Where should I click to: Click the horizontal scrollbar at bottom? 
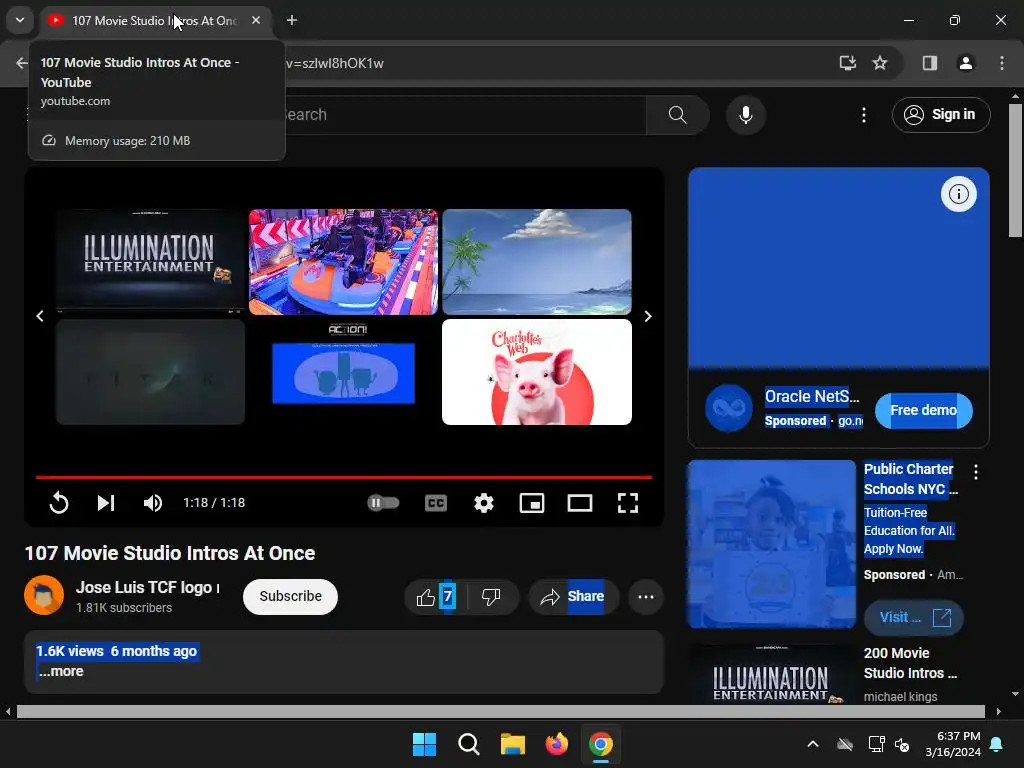[501, 711]
